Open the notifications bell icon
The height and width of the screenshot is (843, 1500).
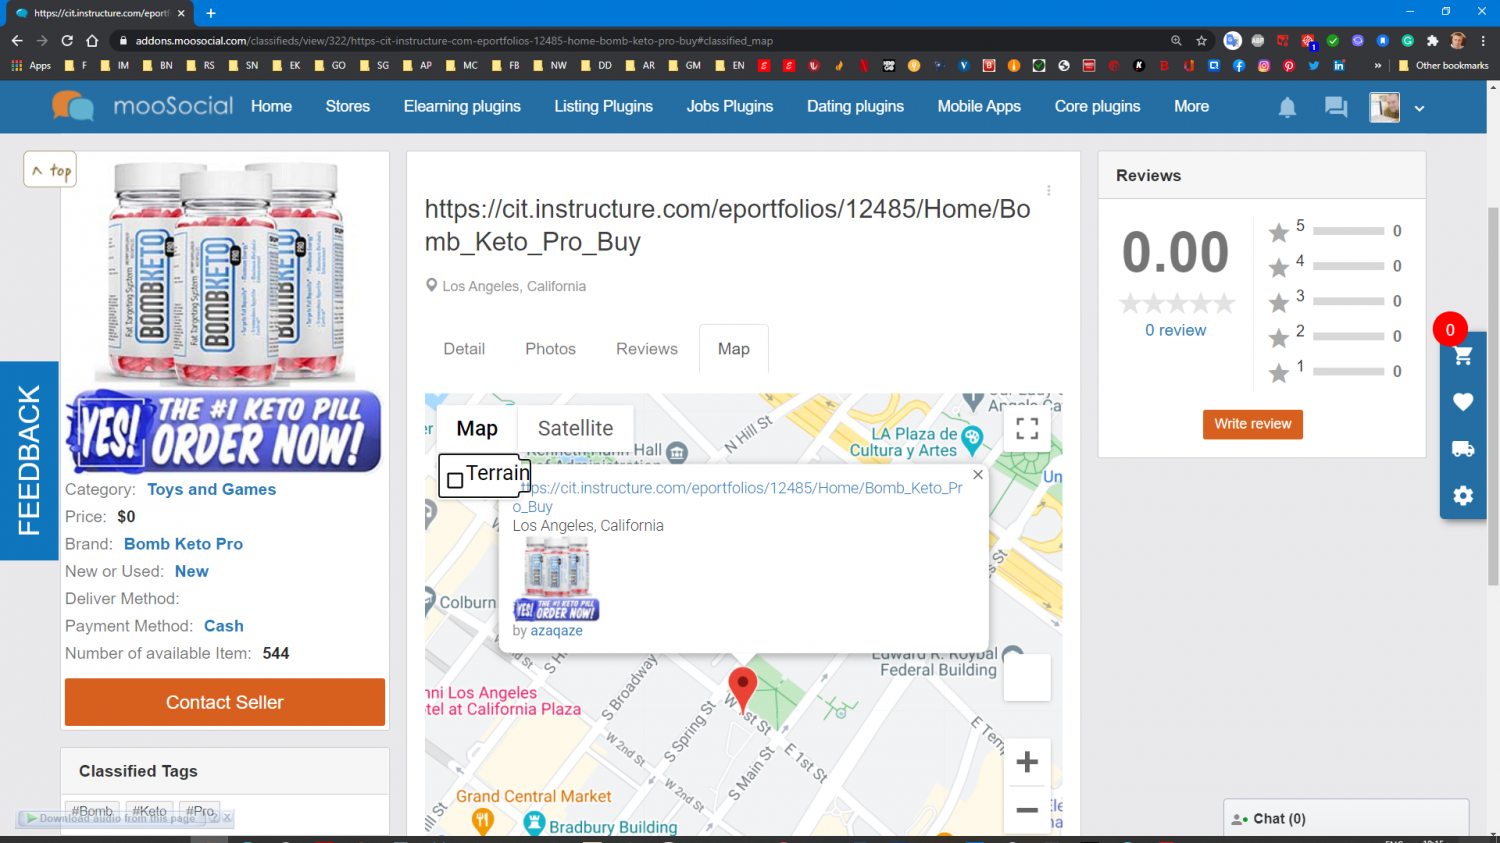pos(1287,107)
